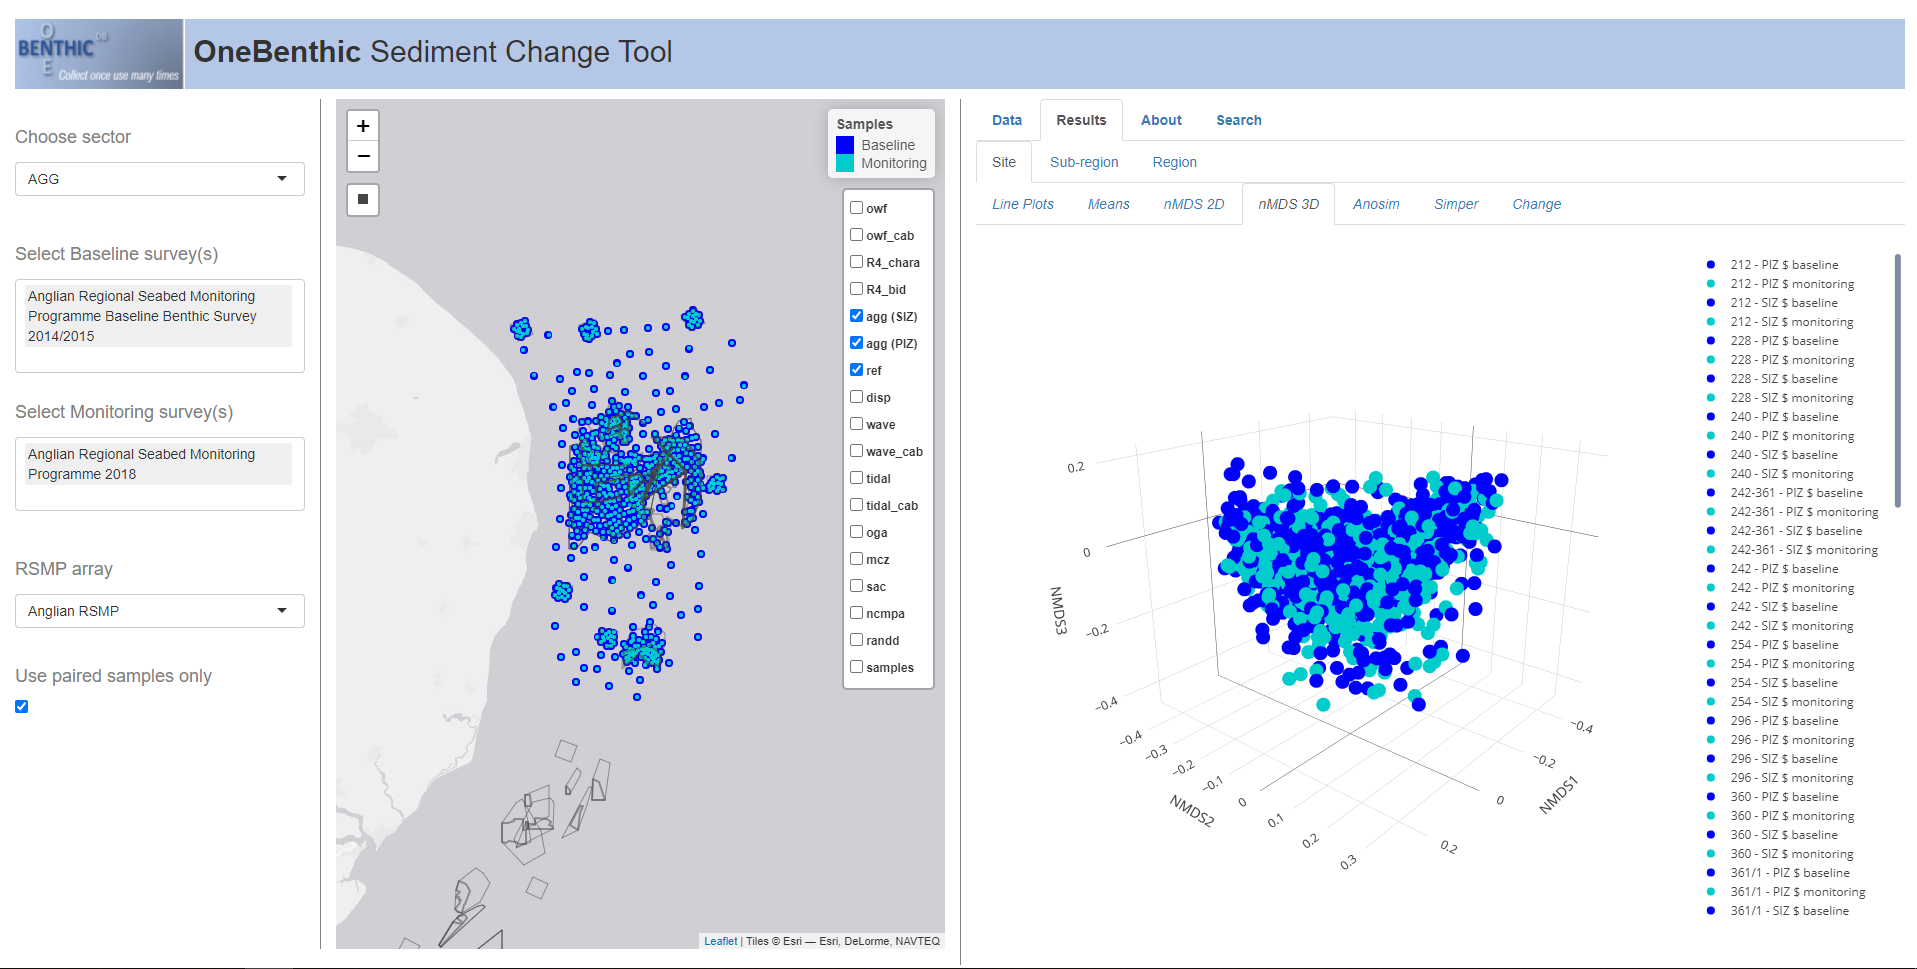Open the Anosim tab
Viewport: 1917px width, 969px height.
[1375, 204]
